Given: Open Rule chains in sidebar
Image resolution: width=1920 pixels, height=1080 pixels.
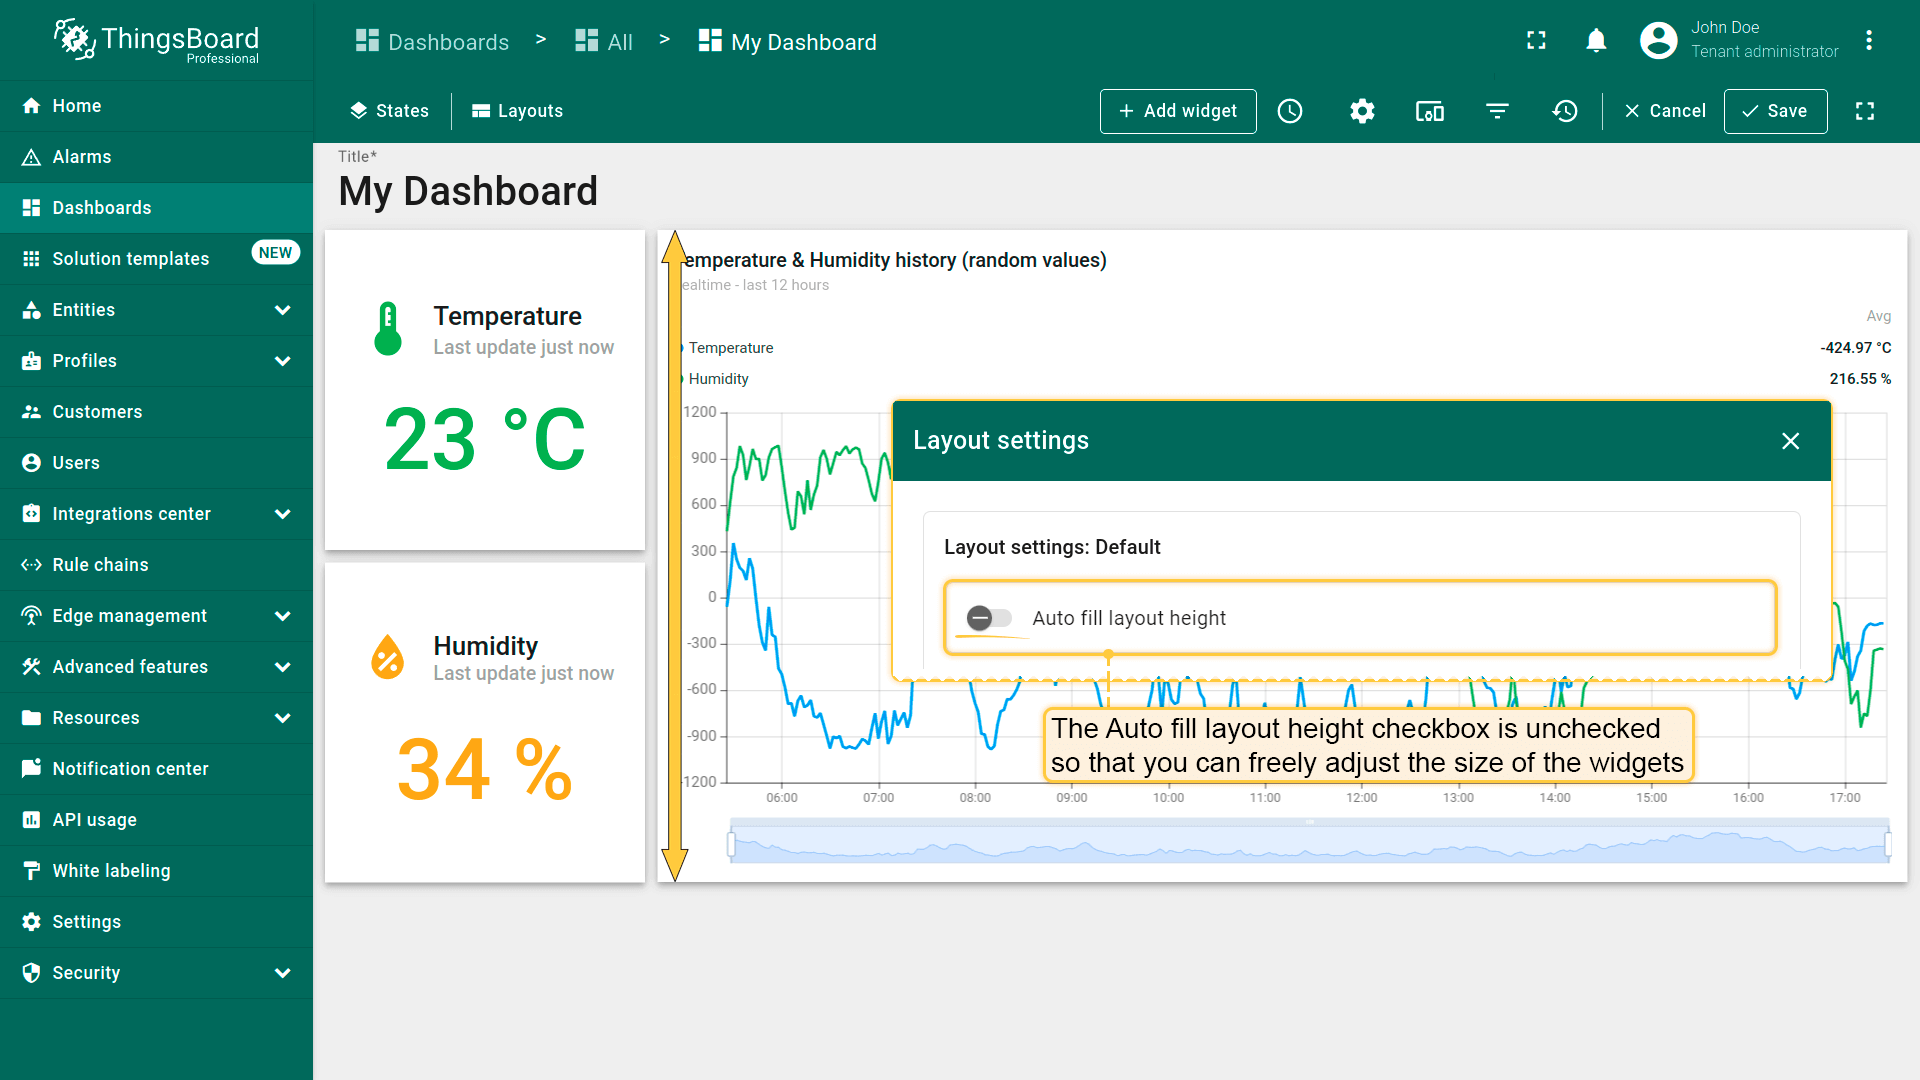Looking at the screenshot, I should pyautogui.click(x=100, y=565).
